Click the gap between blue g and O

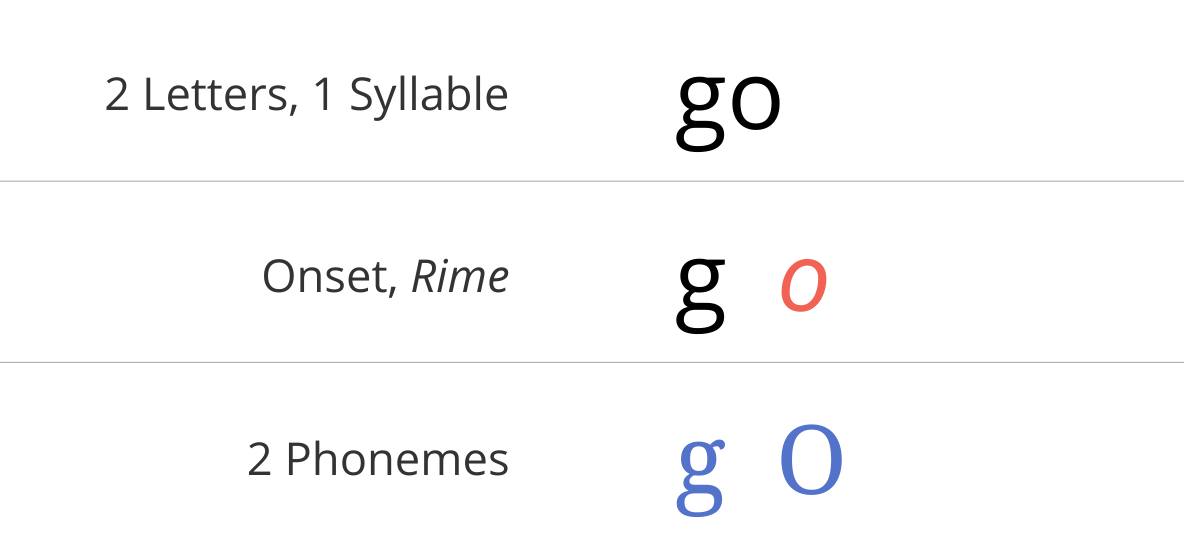tap(753, 468)
